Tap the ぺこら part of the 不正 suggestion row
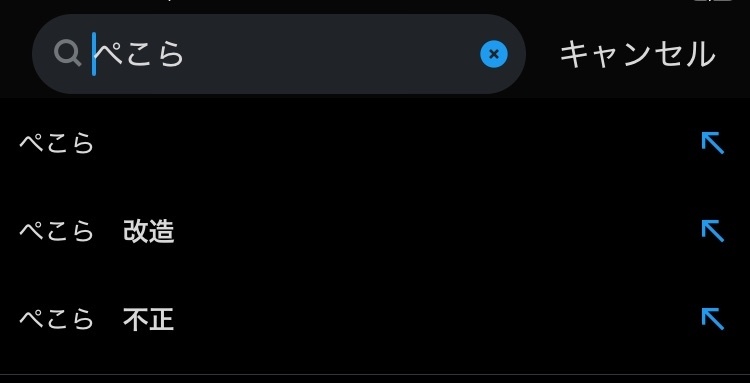750x383 pixels. 56,319
